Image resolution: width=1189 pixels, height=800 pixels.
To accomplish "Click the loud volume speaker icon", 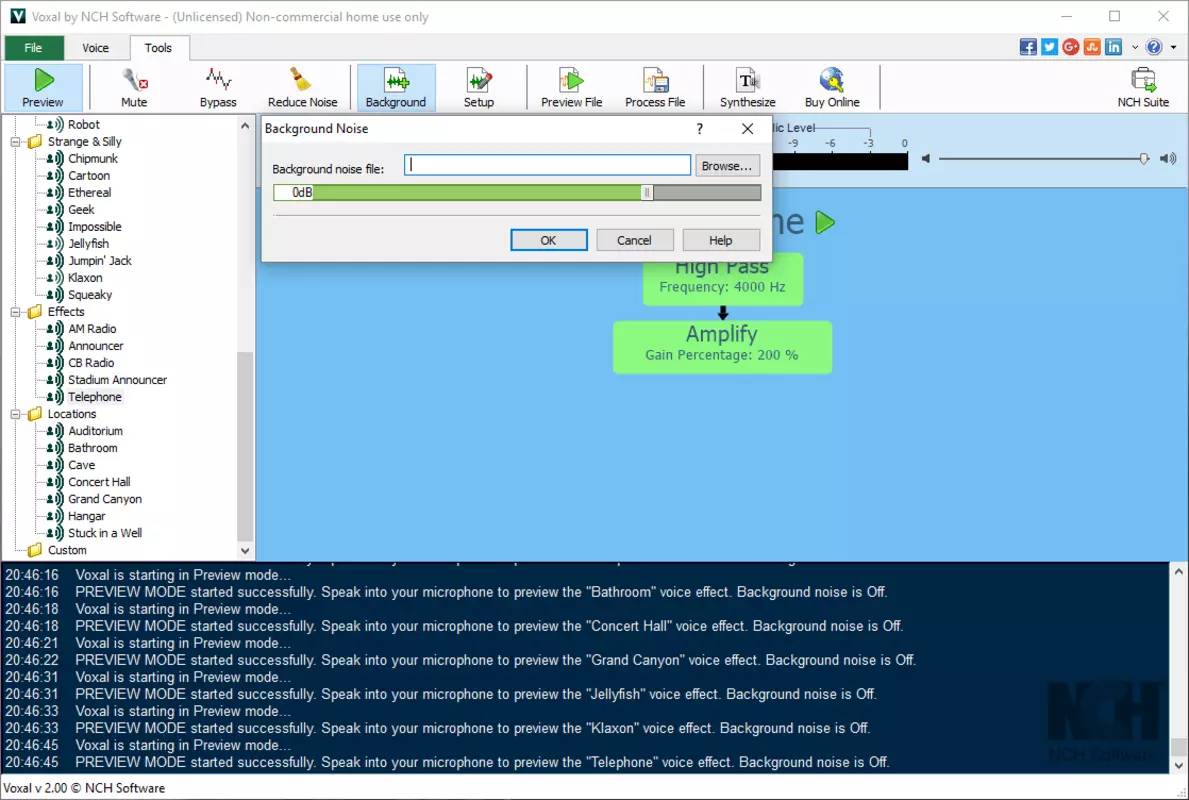I will 1169,158.
